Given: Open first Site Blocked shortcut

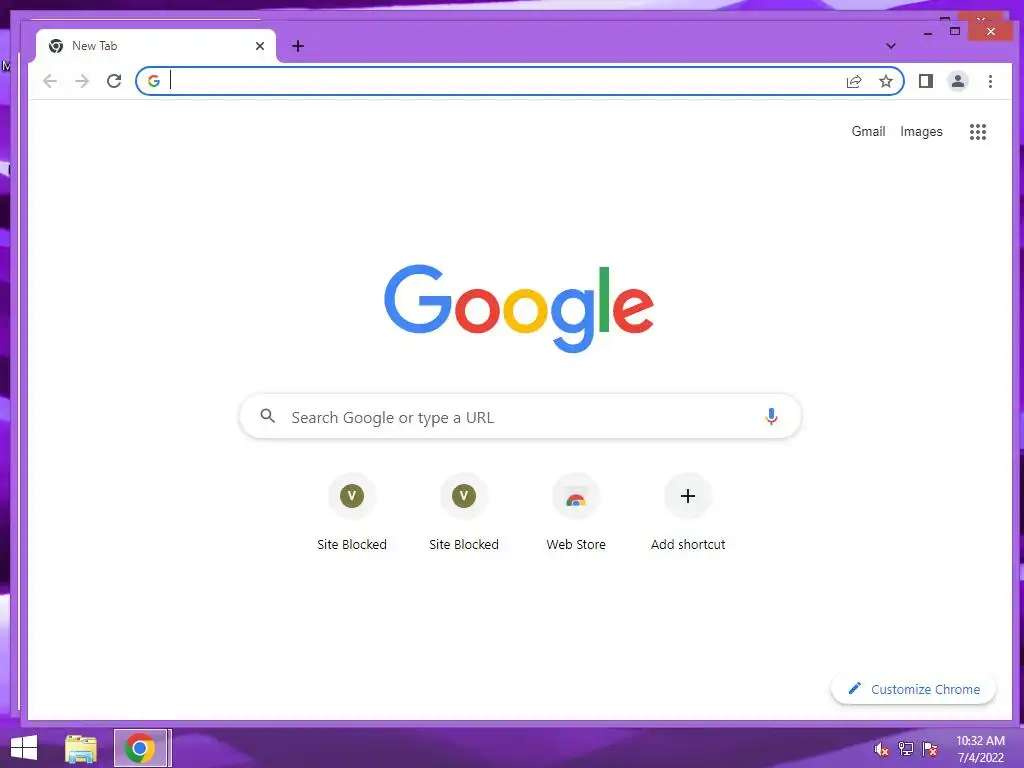Looking at the screenshot, I should [352, 513].
